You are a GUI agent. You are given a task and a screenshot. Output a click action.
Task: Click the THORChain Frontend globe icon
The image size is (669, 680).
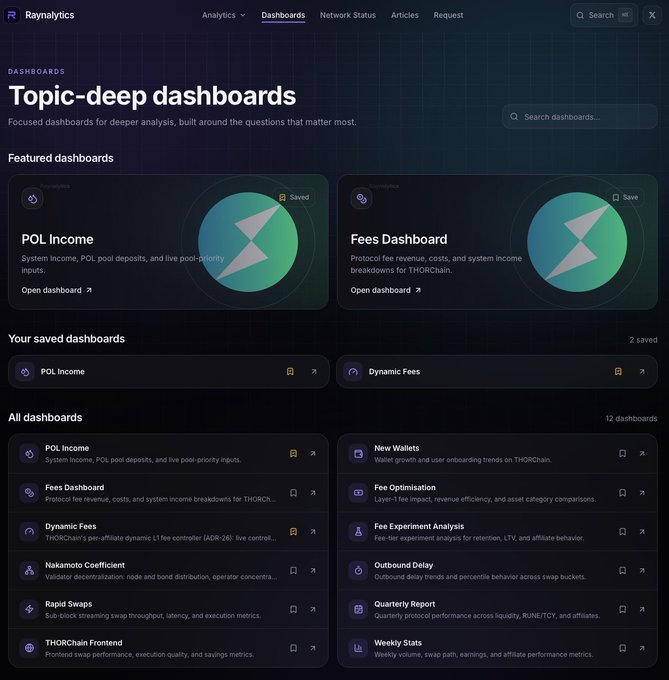[29, 648]
